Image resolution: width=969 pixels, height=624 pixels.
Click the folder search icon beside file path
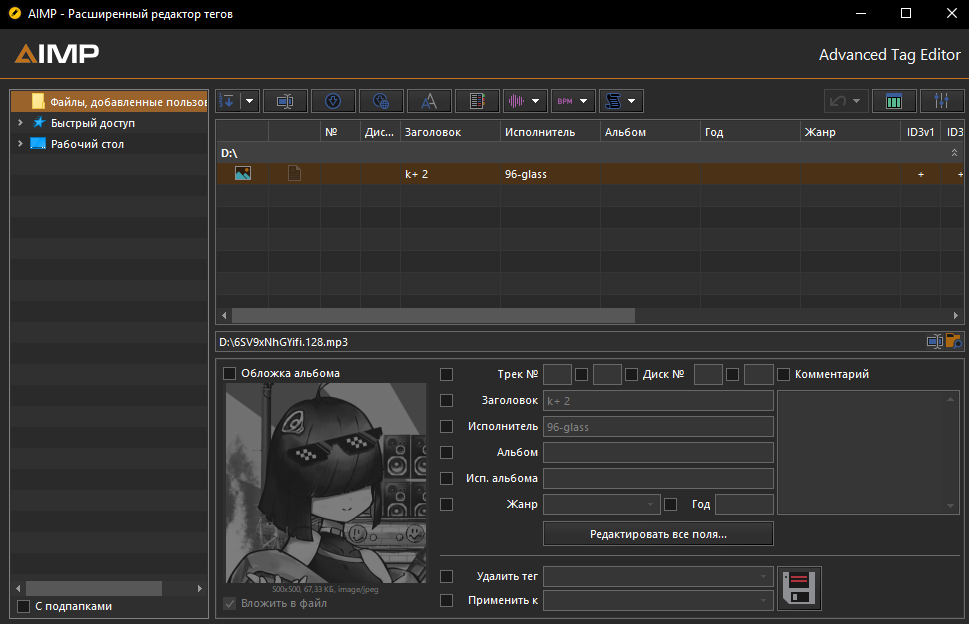tap(954, 342)
